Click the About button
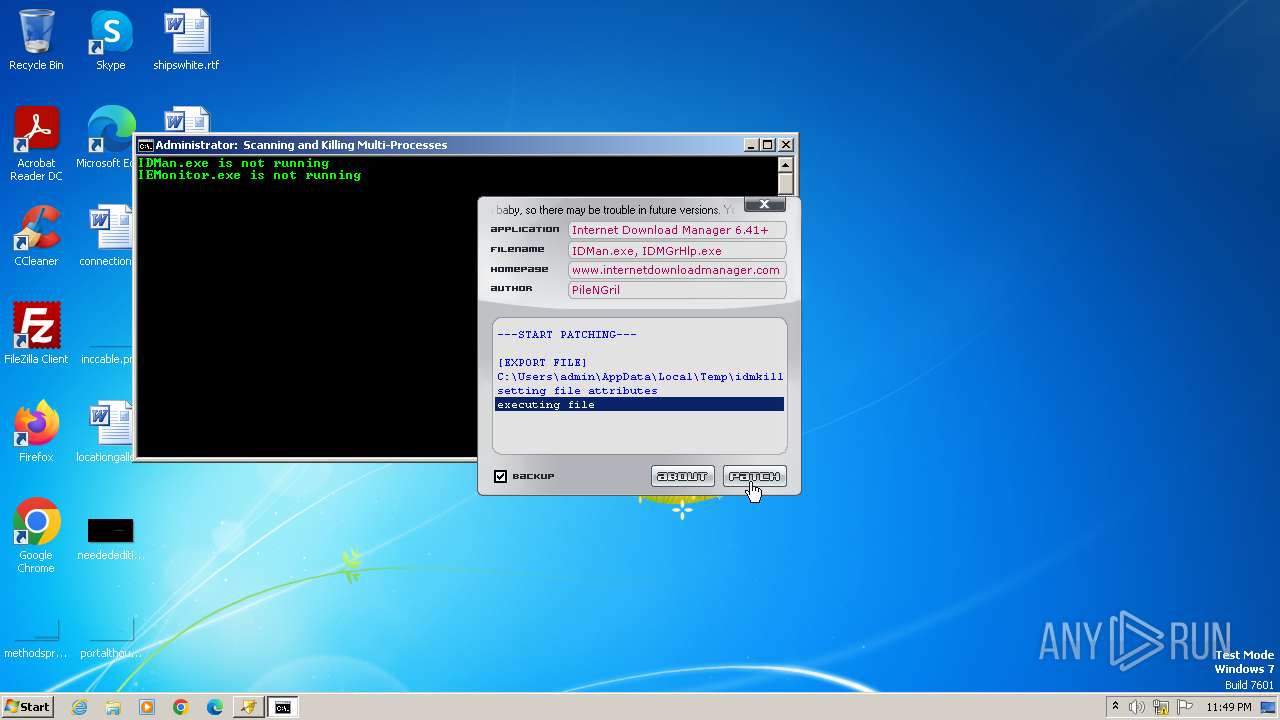The width and height of the screenshot is (1280, 720). pos(683,476)
